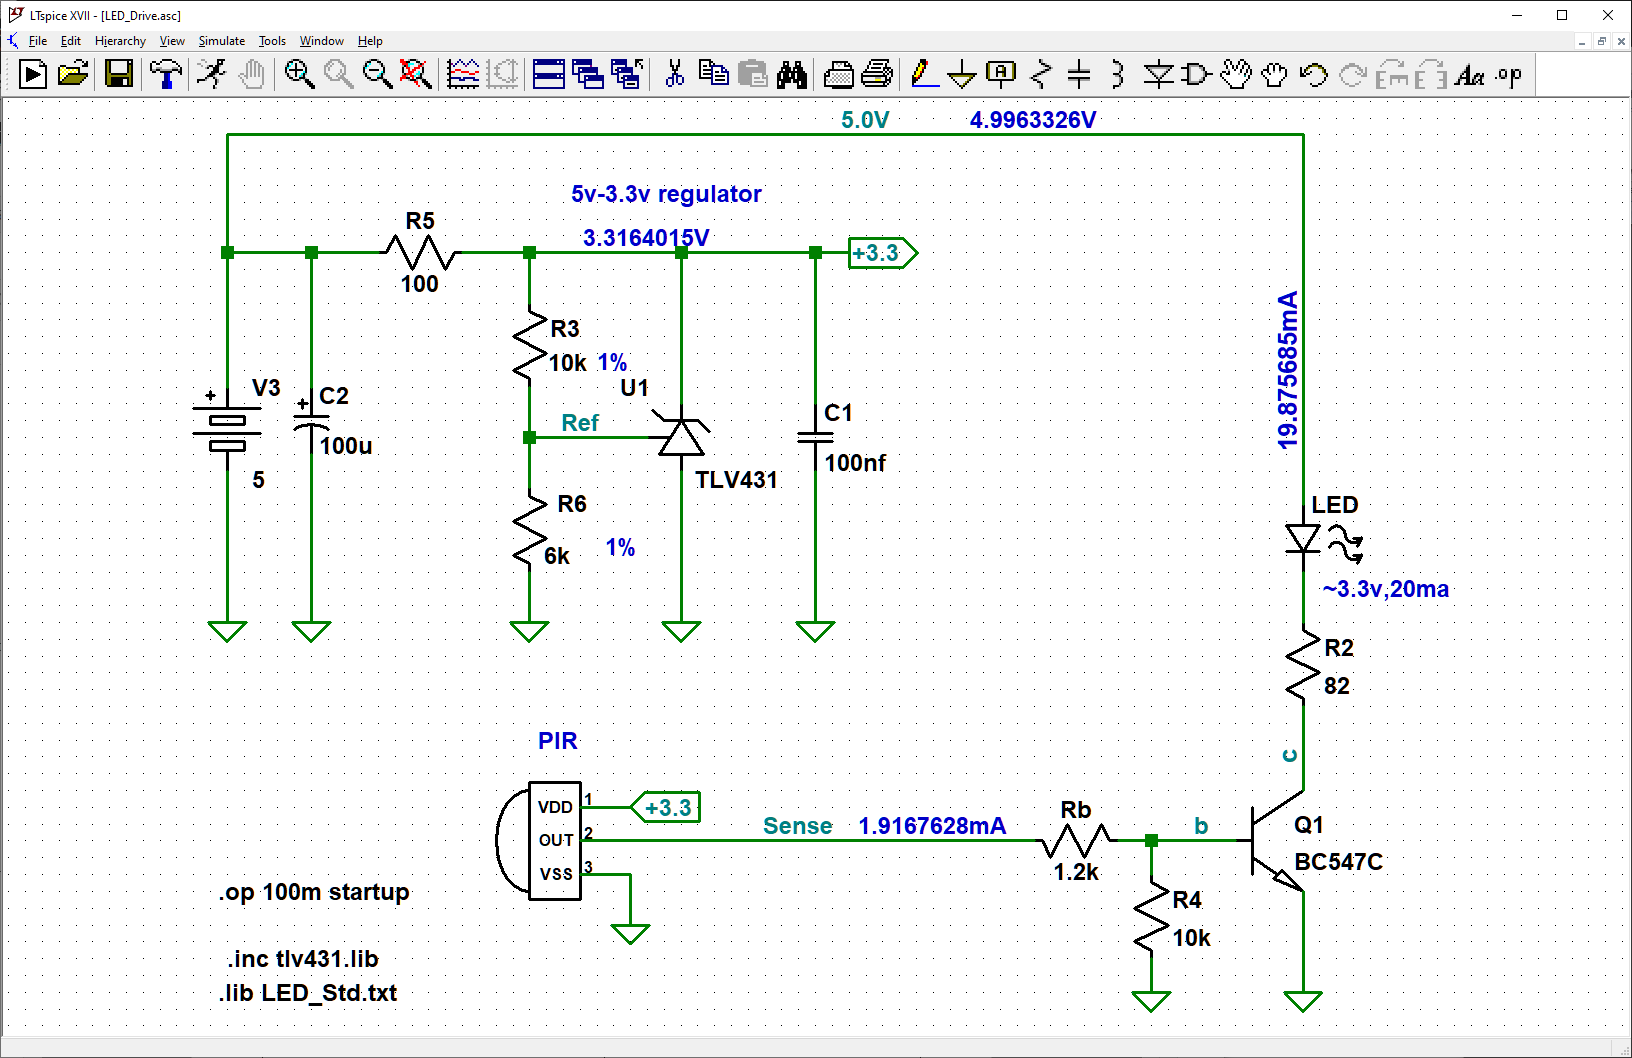
Task: Open the Help menu
Action: pos(370,41)
